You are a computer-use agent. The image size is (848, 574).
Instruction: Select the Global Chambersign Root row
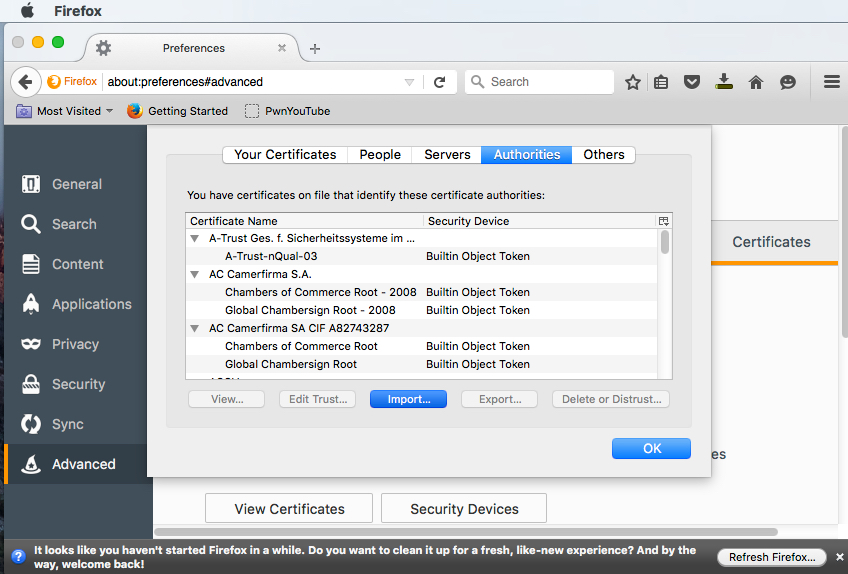coord(422,364)
